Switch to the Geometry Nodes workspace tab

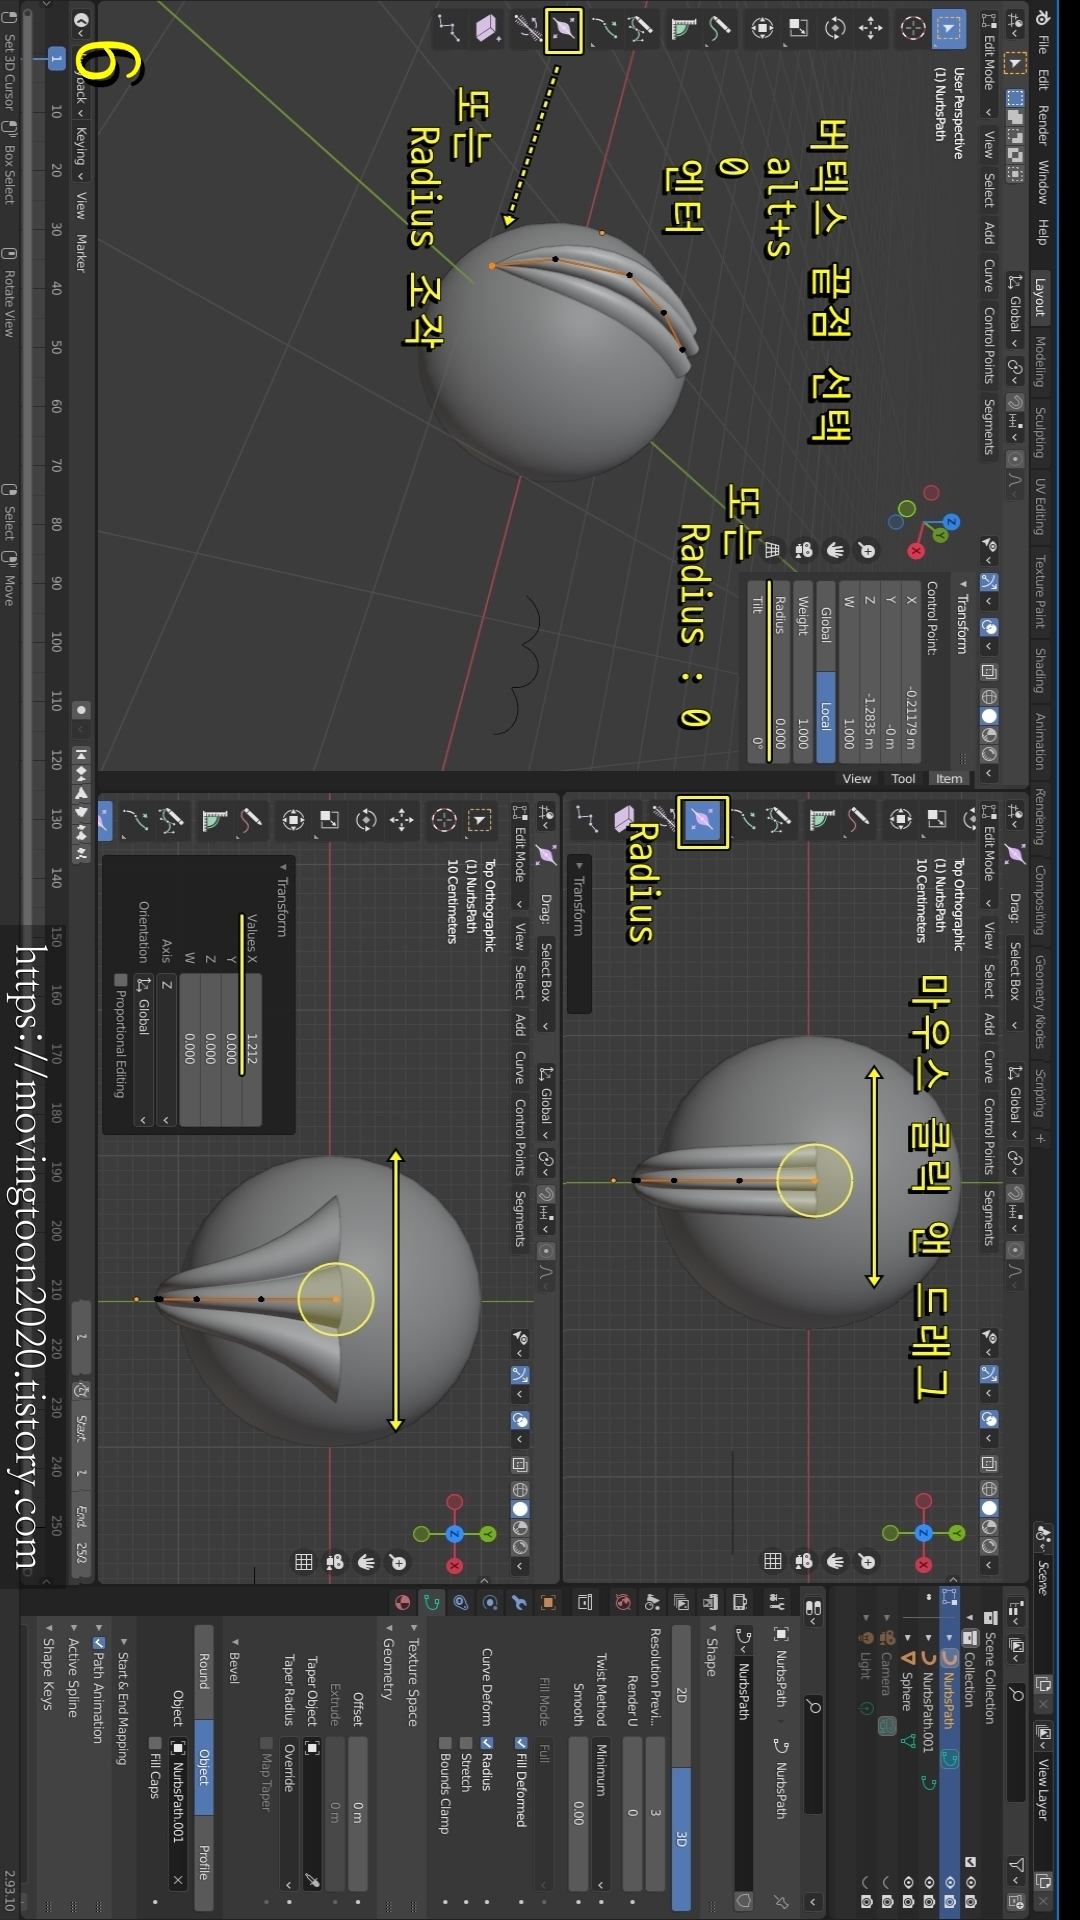click(x=1040, y=1002)
